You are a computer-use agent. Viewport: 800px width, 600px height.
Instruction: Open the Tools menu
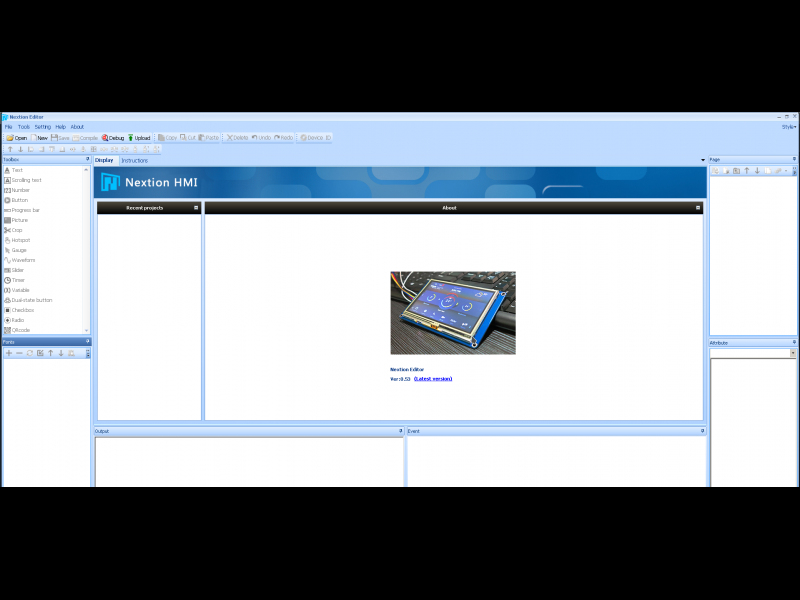pos(24,127)
